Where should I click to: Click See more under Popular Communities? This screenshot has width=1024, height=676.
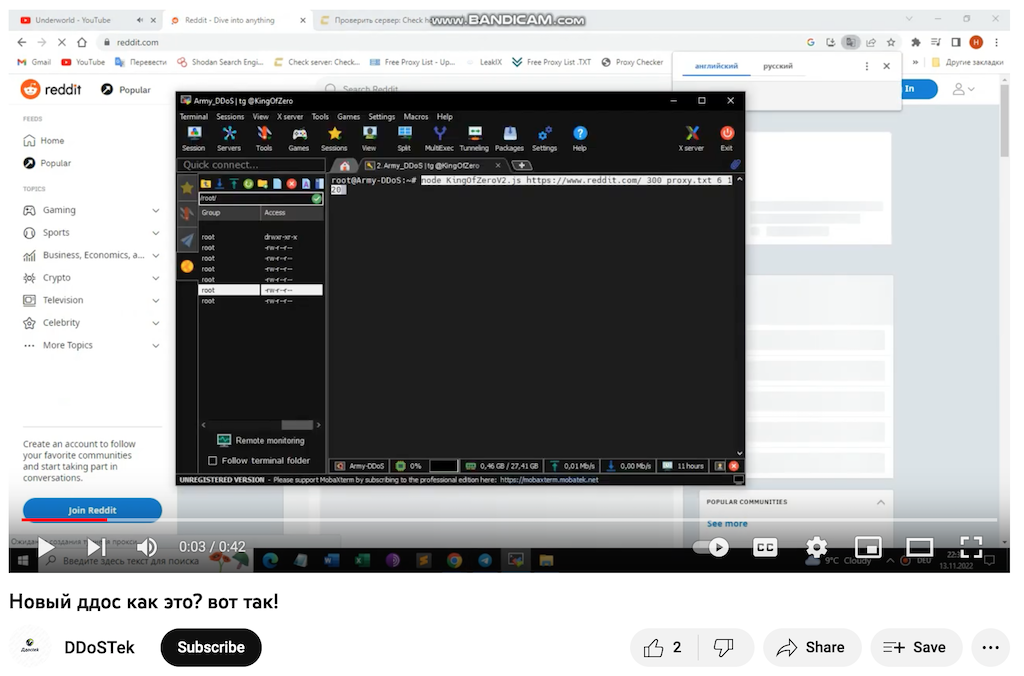pos(727,524)
